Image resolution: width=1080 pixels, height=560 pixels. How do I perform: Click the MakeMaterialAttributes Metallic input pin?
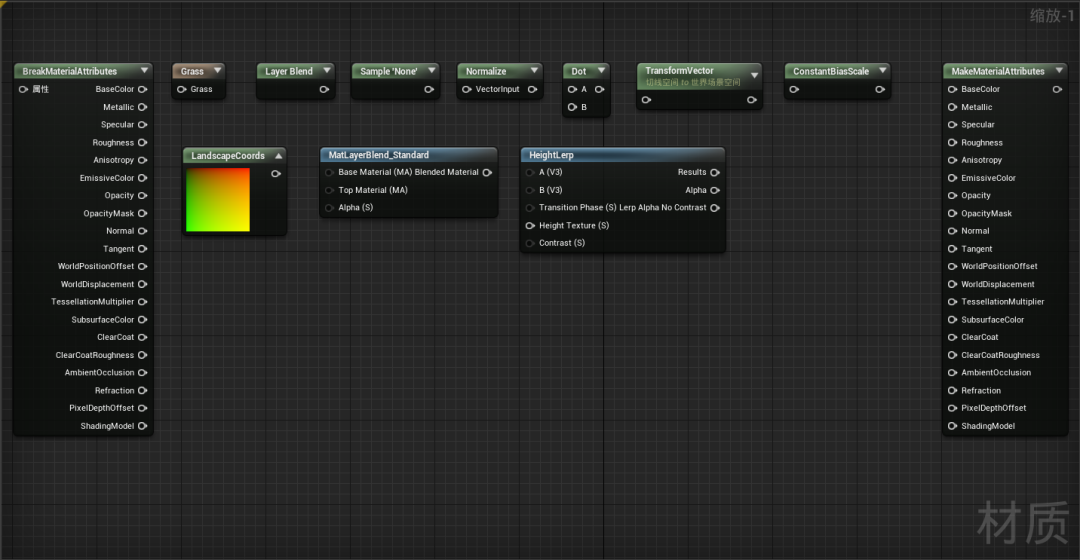coord(953,107)
